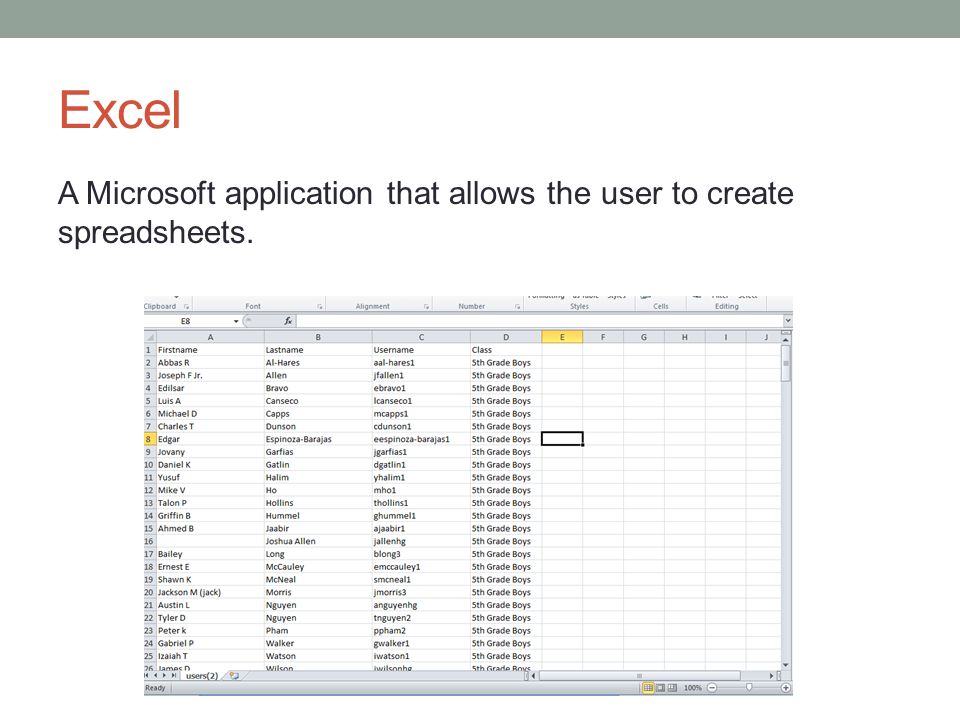Click the 'Firstname' header cell
This screenshot has height=720, width=960.
[210, 350]
